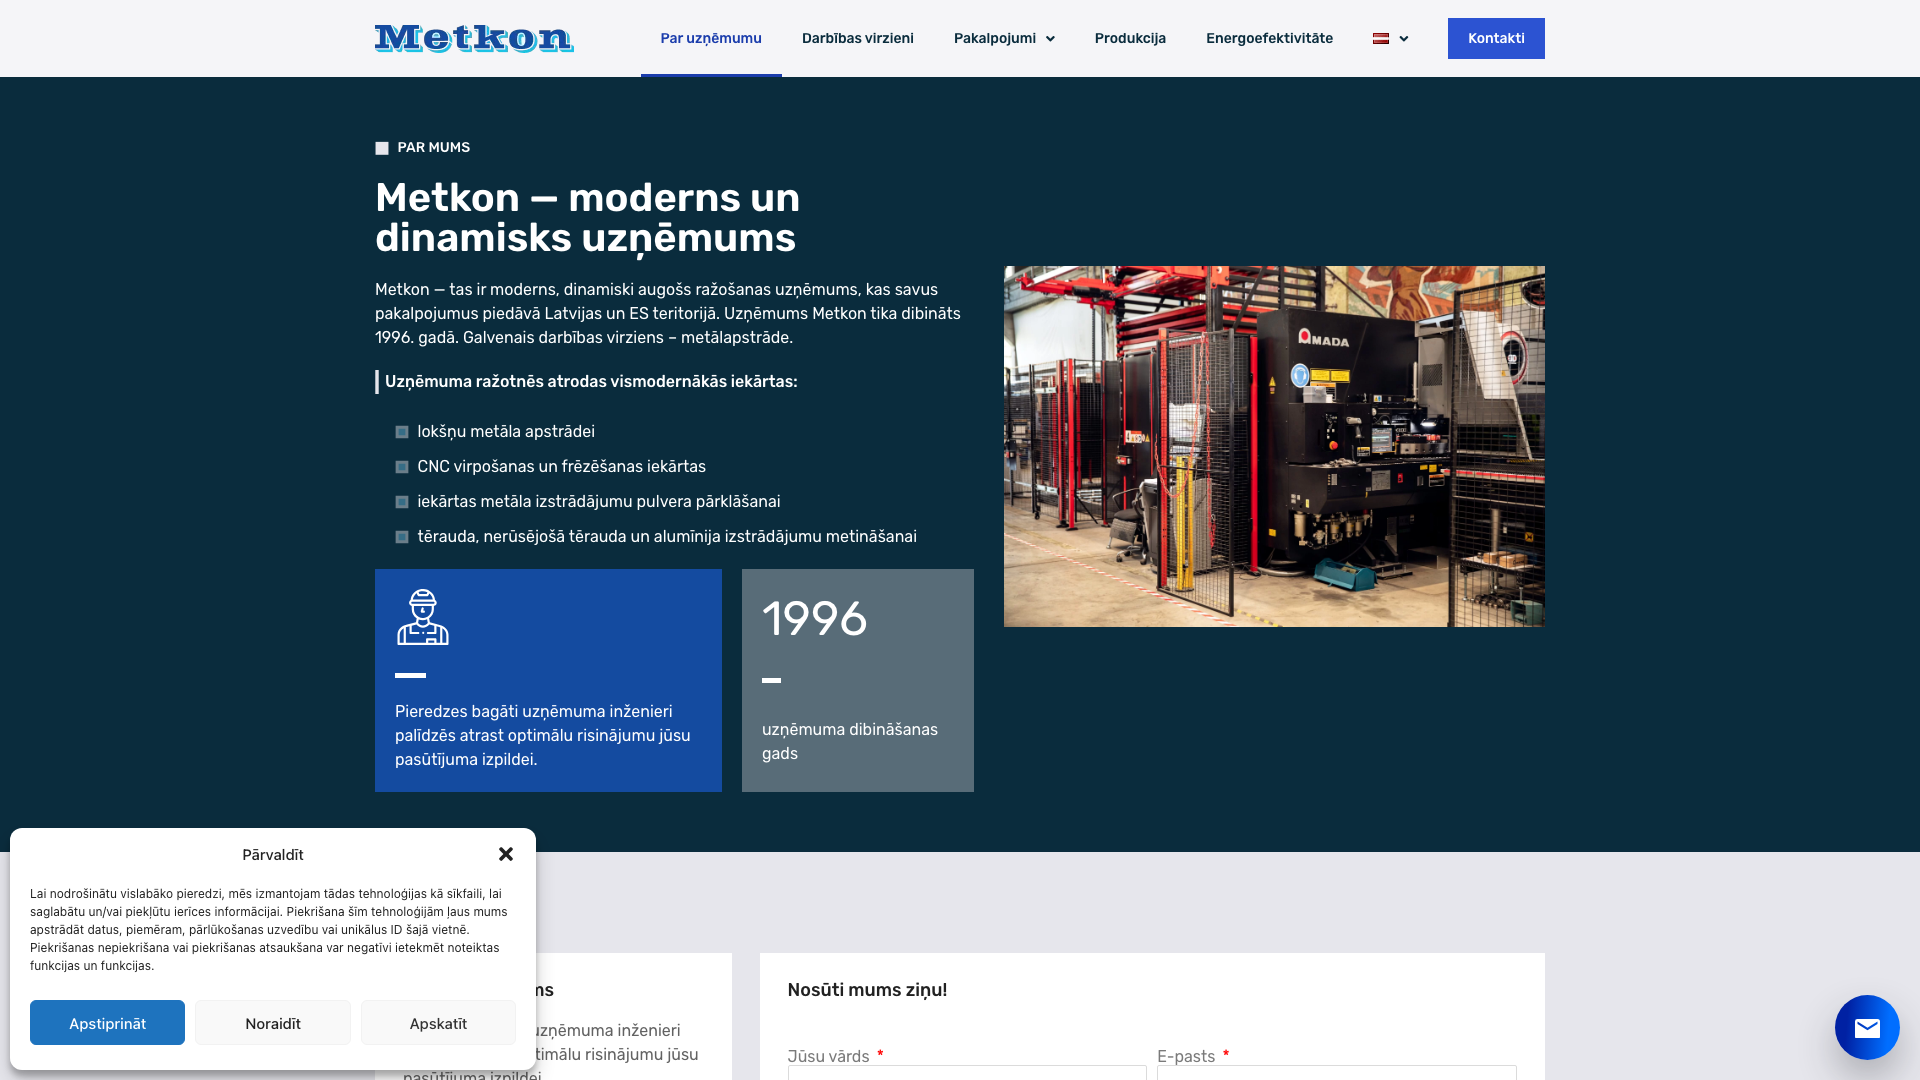Screen dimensions: 1920x1080
Task: Click the Latvian flag icon
Action: coord(1381,38)
